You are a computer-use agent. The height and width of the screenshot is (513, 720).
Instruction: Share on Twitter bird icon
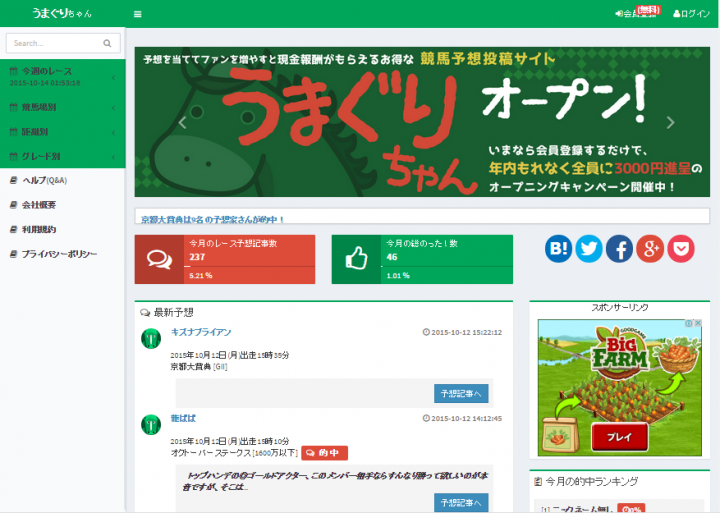(589, 248)
